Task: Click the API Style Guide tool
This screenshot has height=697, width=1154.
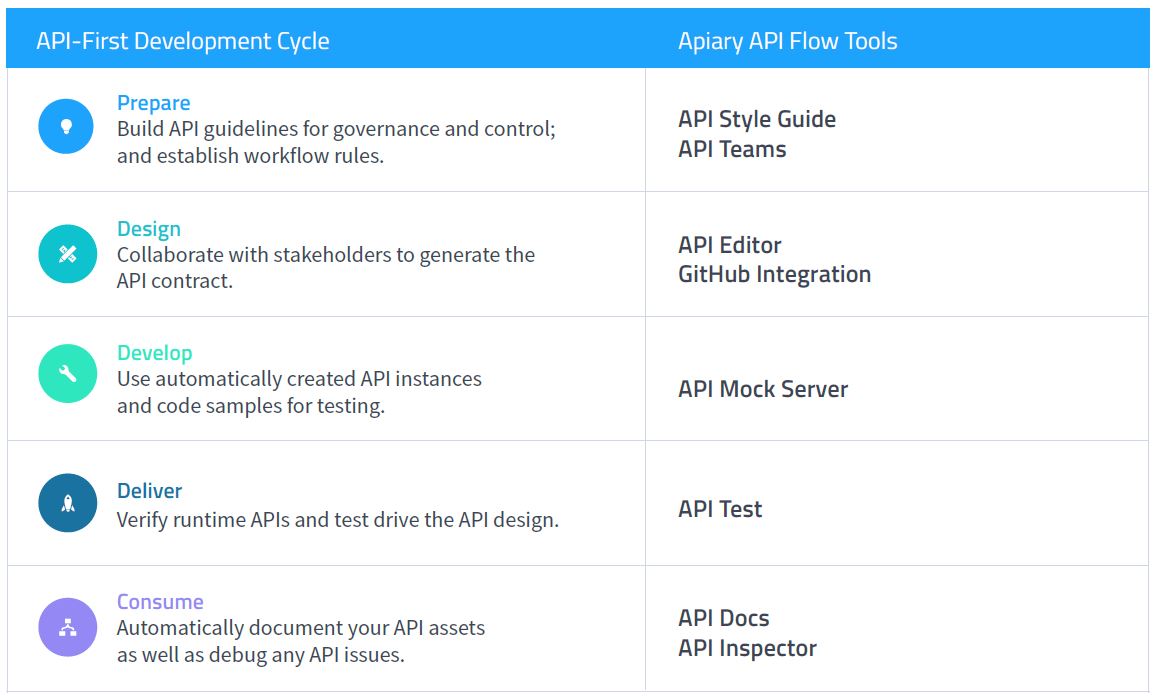Action: pos(757,119)
